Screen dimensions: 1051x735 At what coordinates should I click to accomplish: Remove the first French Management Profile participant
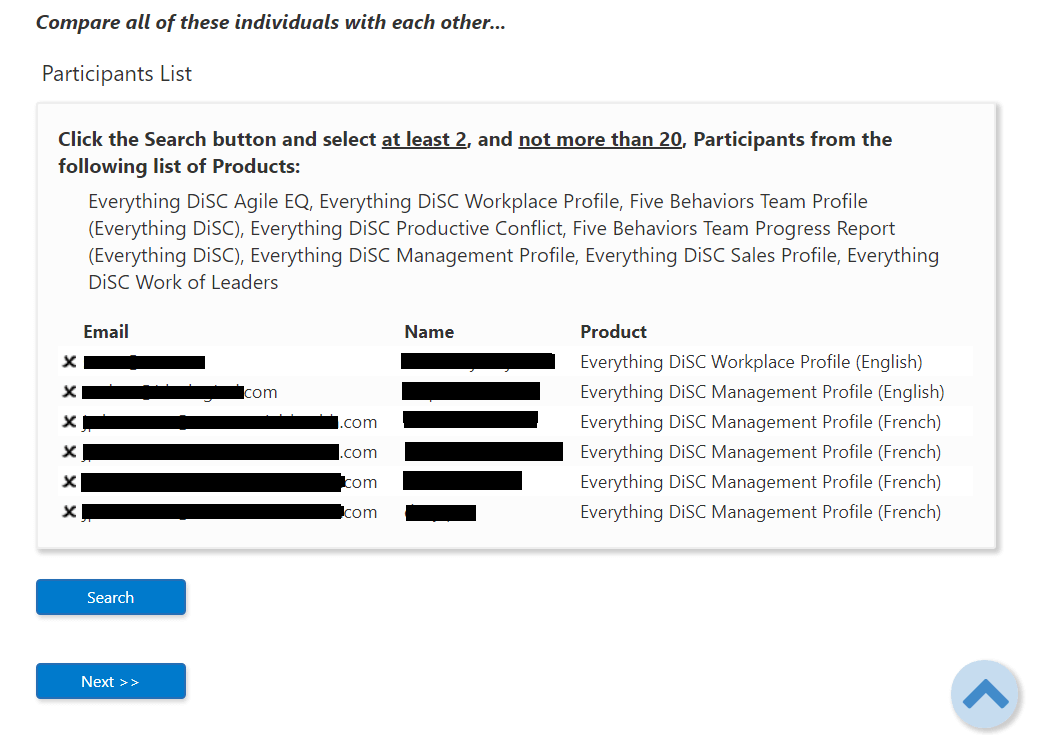[x=69, y=421]
